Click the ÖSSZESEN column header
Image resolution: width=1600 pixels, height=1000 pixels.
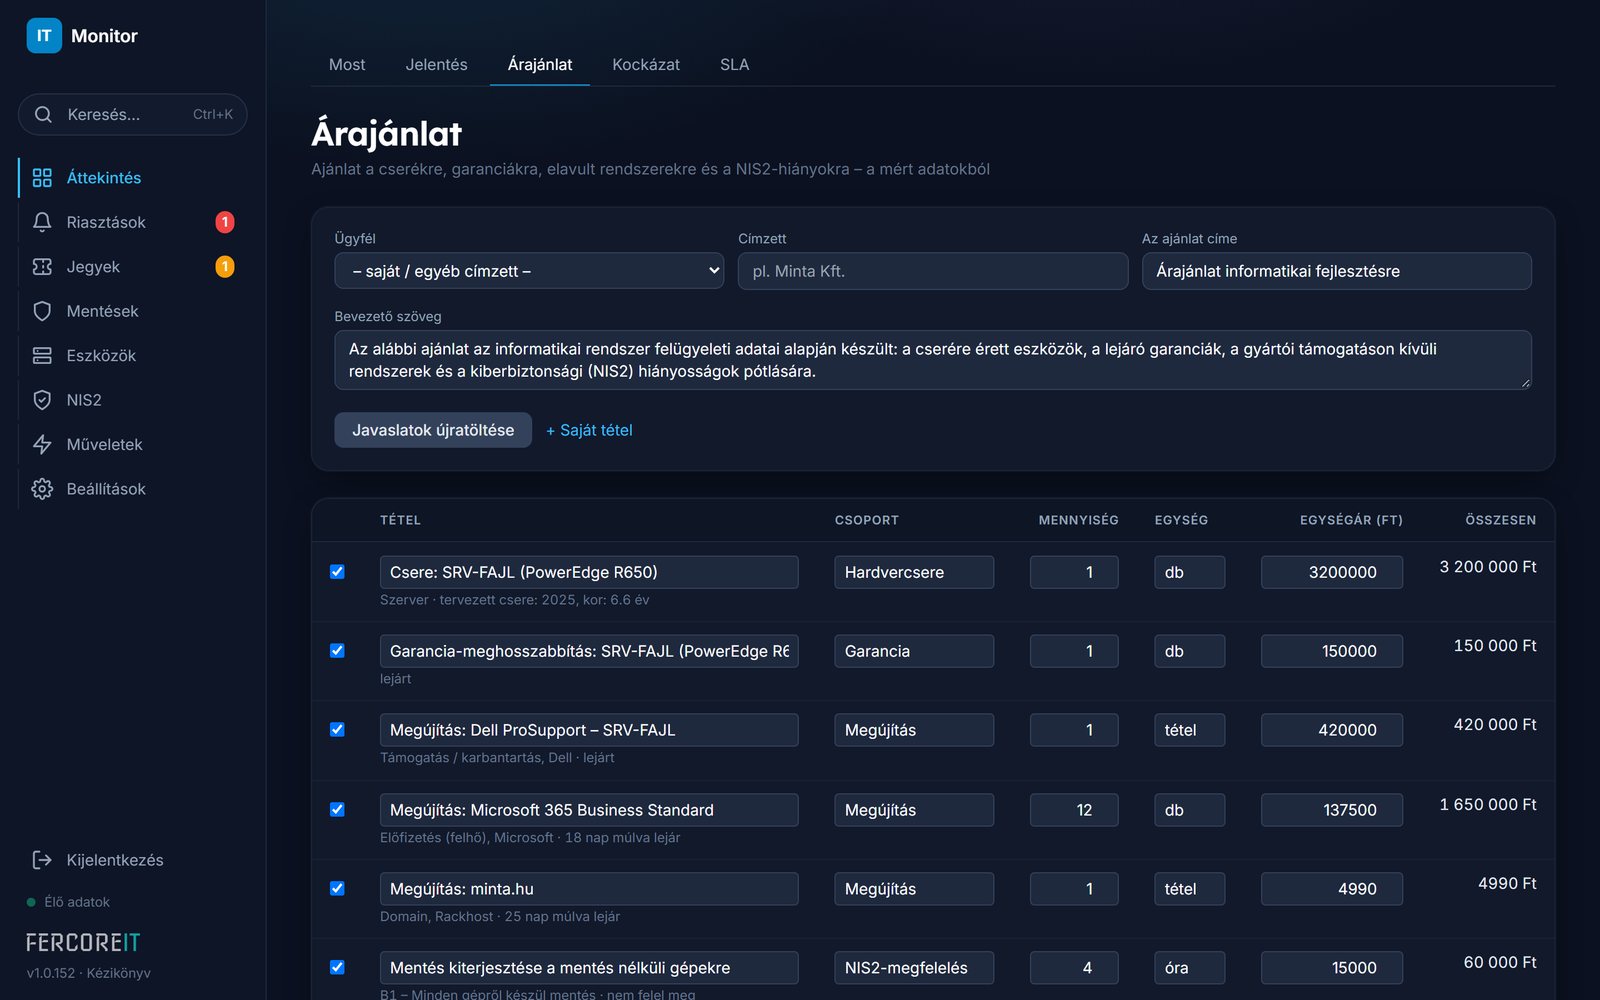1500,520
